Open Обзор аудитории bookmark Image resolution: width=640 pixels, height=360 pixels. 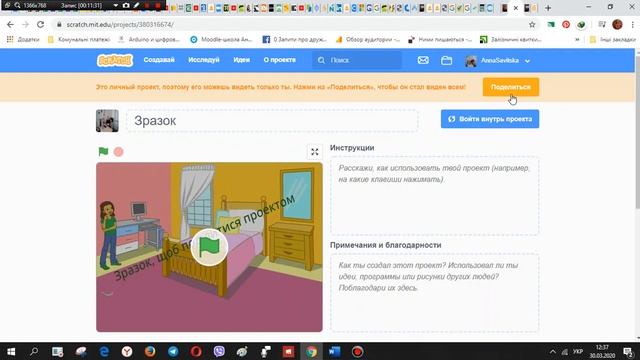coord(367,39)
